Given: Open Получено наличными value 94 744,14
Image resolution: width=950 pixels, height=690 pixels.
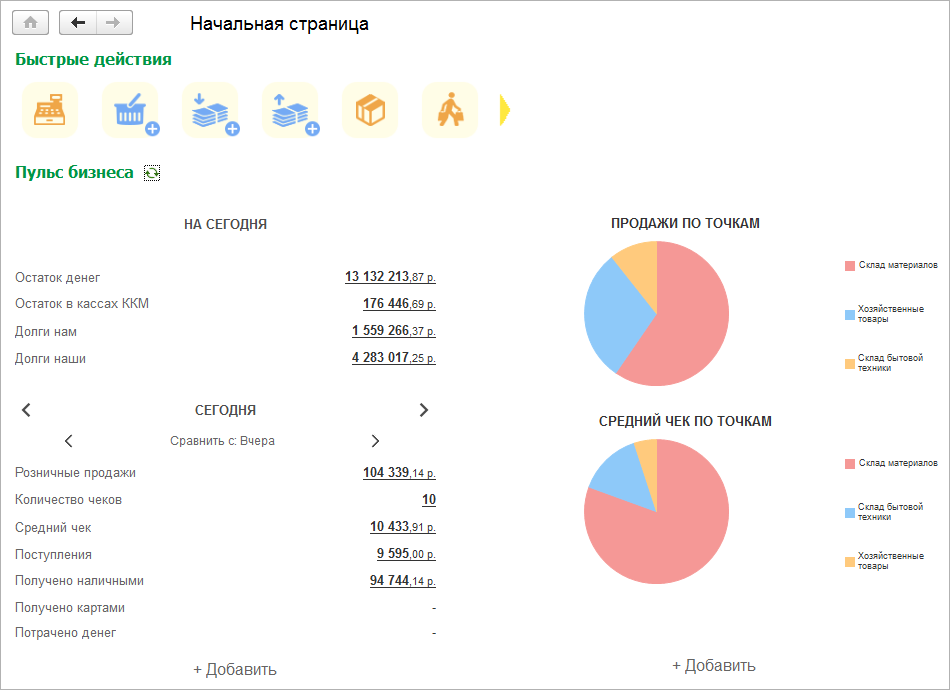Looking at the screenshot, I should (403, 580).
